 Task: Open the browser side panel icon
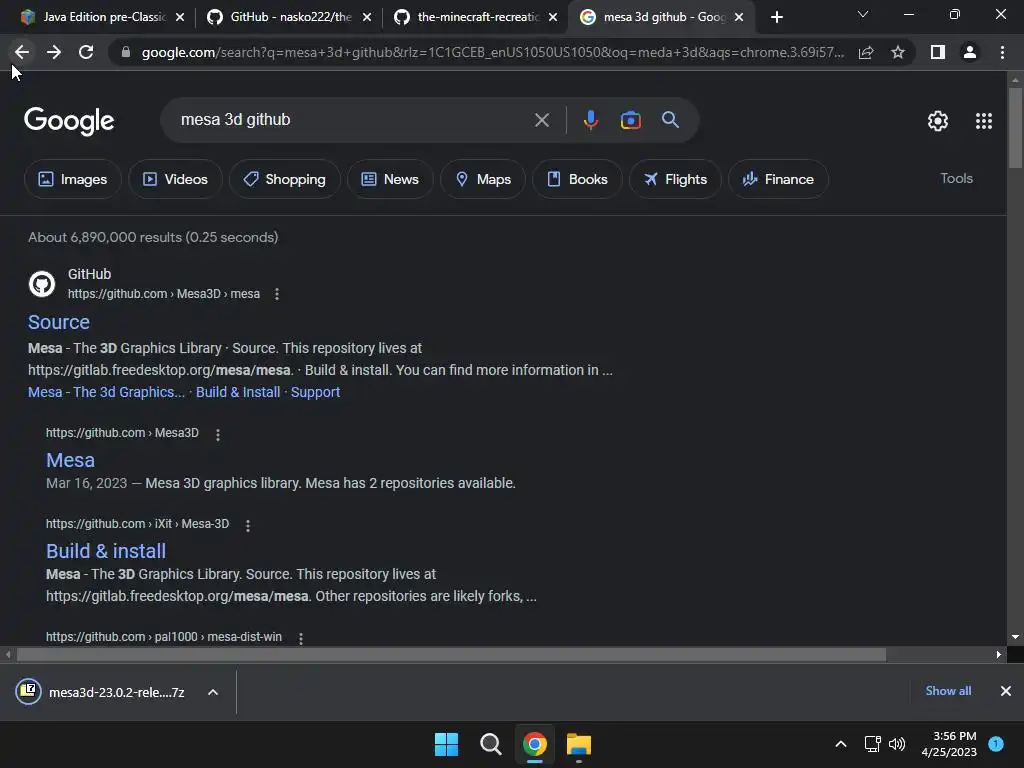[x=938, y=52]
